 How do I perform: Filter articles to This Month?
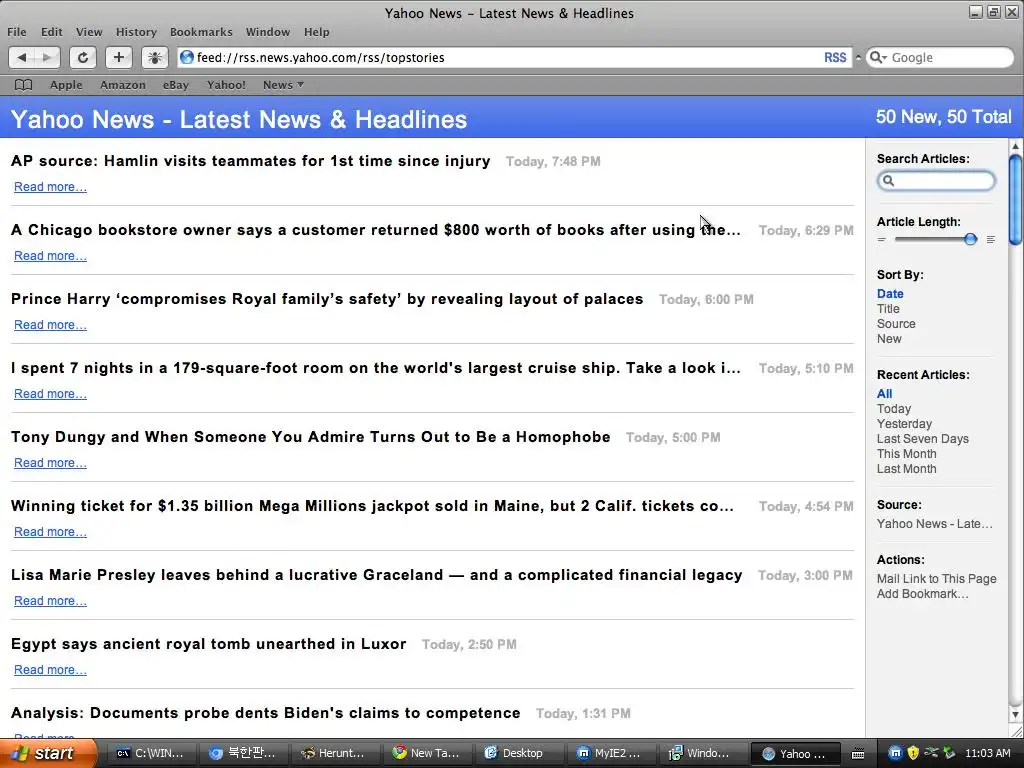[x=906, y=454]
